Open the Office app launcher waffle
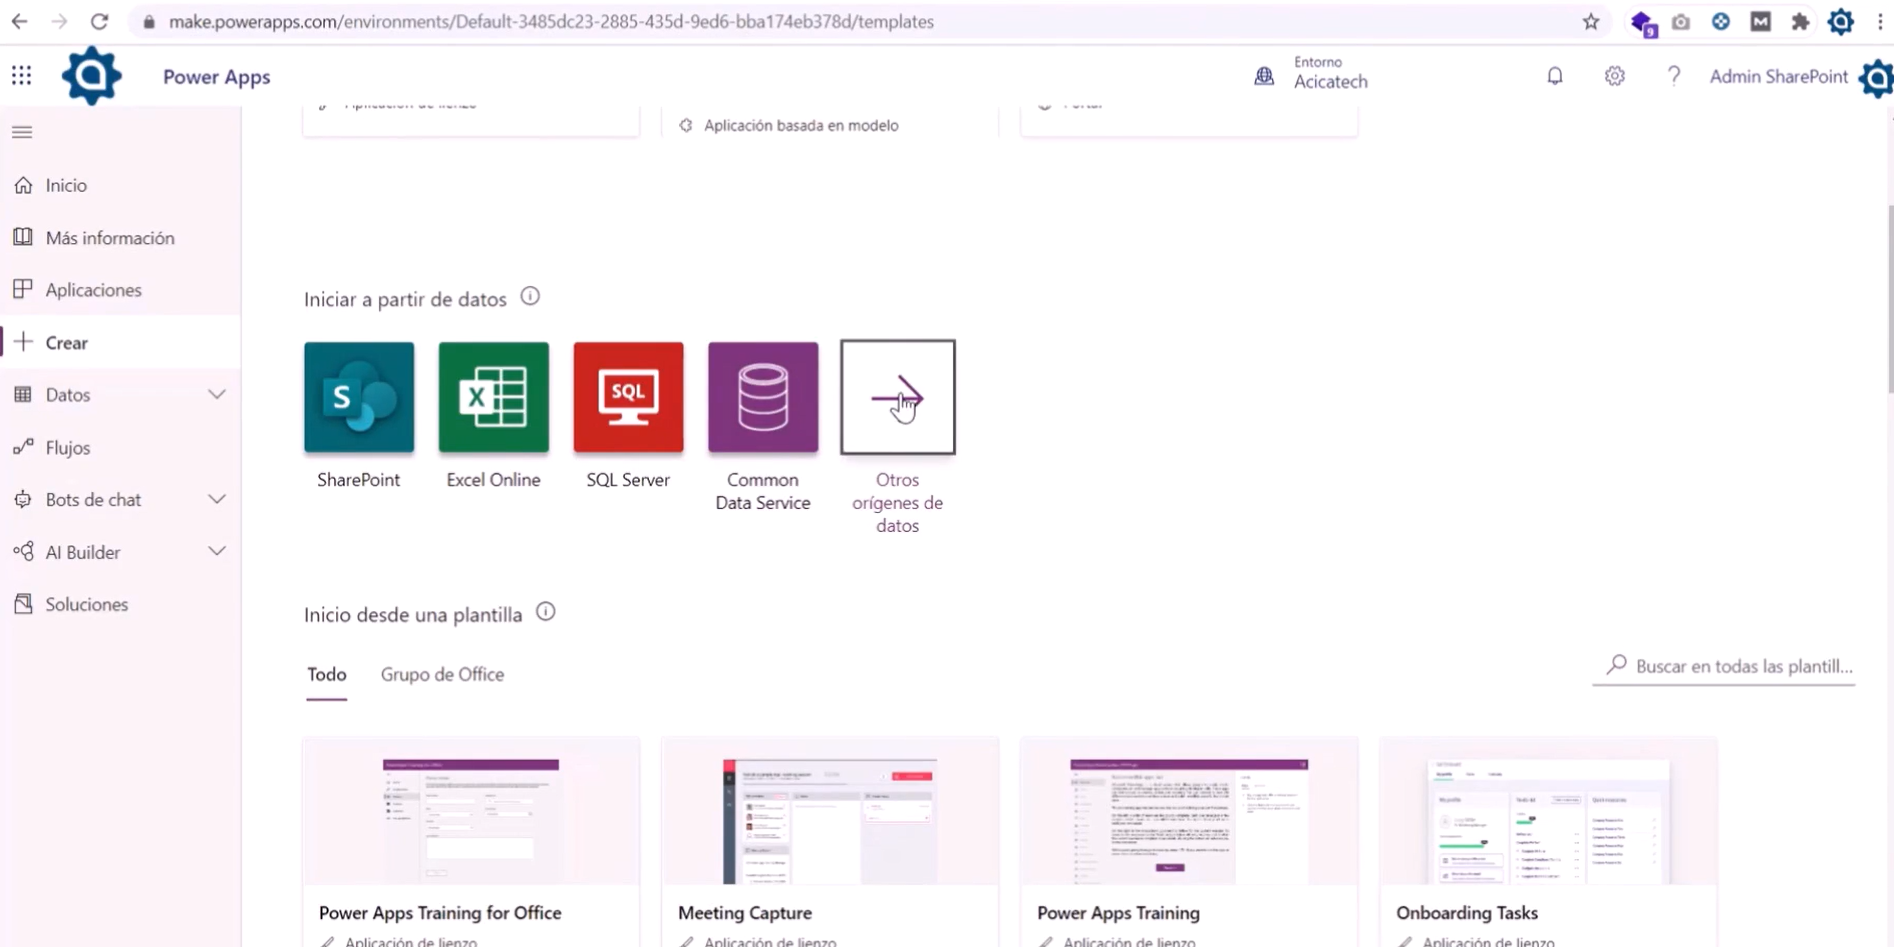This screenshot has height=947, width=1894. coord(22,75)
